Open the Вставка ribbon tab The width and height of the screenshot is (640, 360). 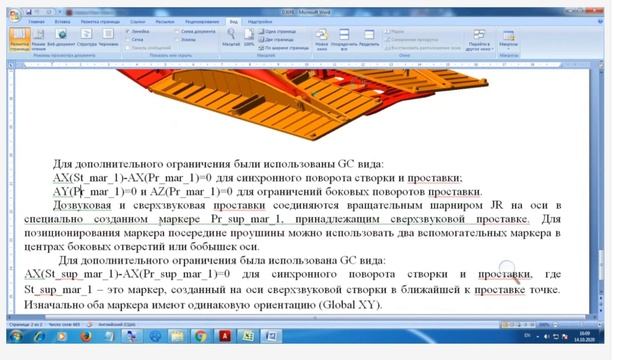pos(62,22)
